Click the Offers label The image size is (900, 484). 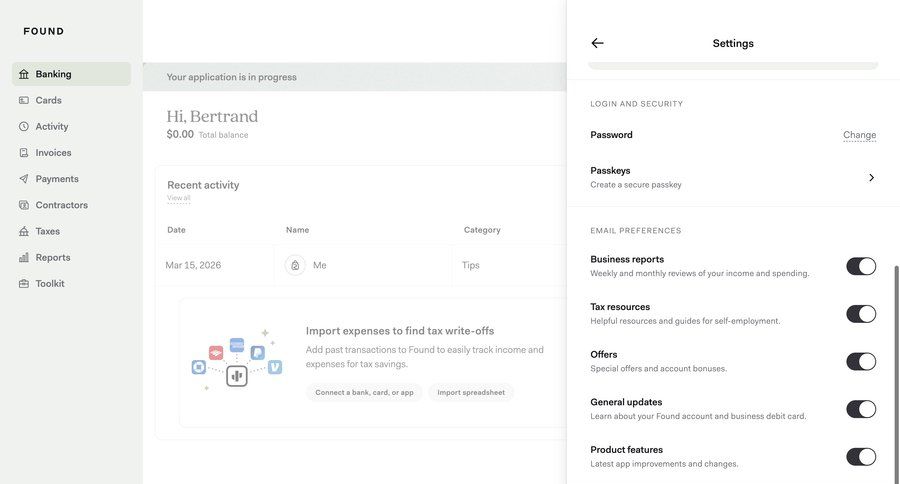(604, 355)
